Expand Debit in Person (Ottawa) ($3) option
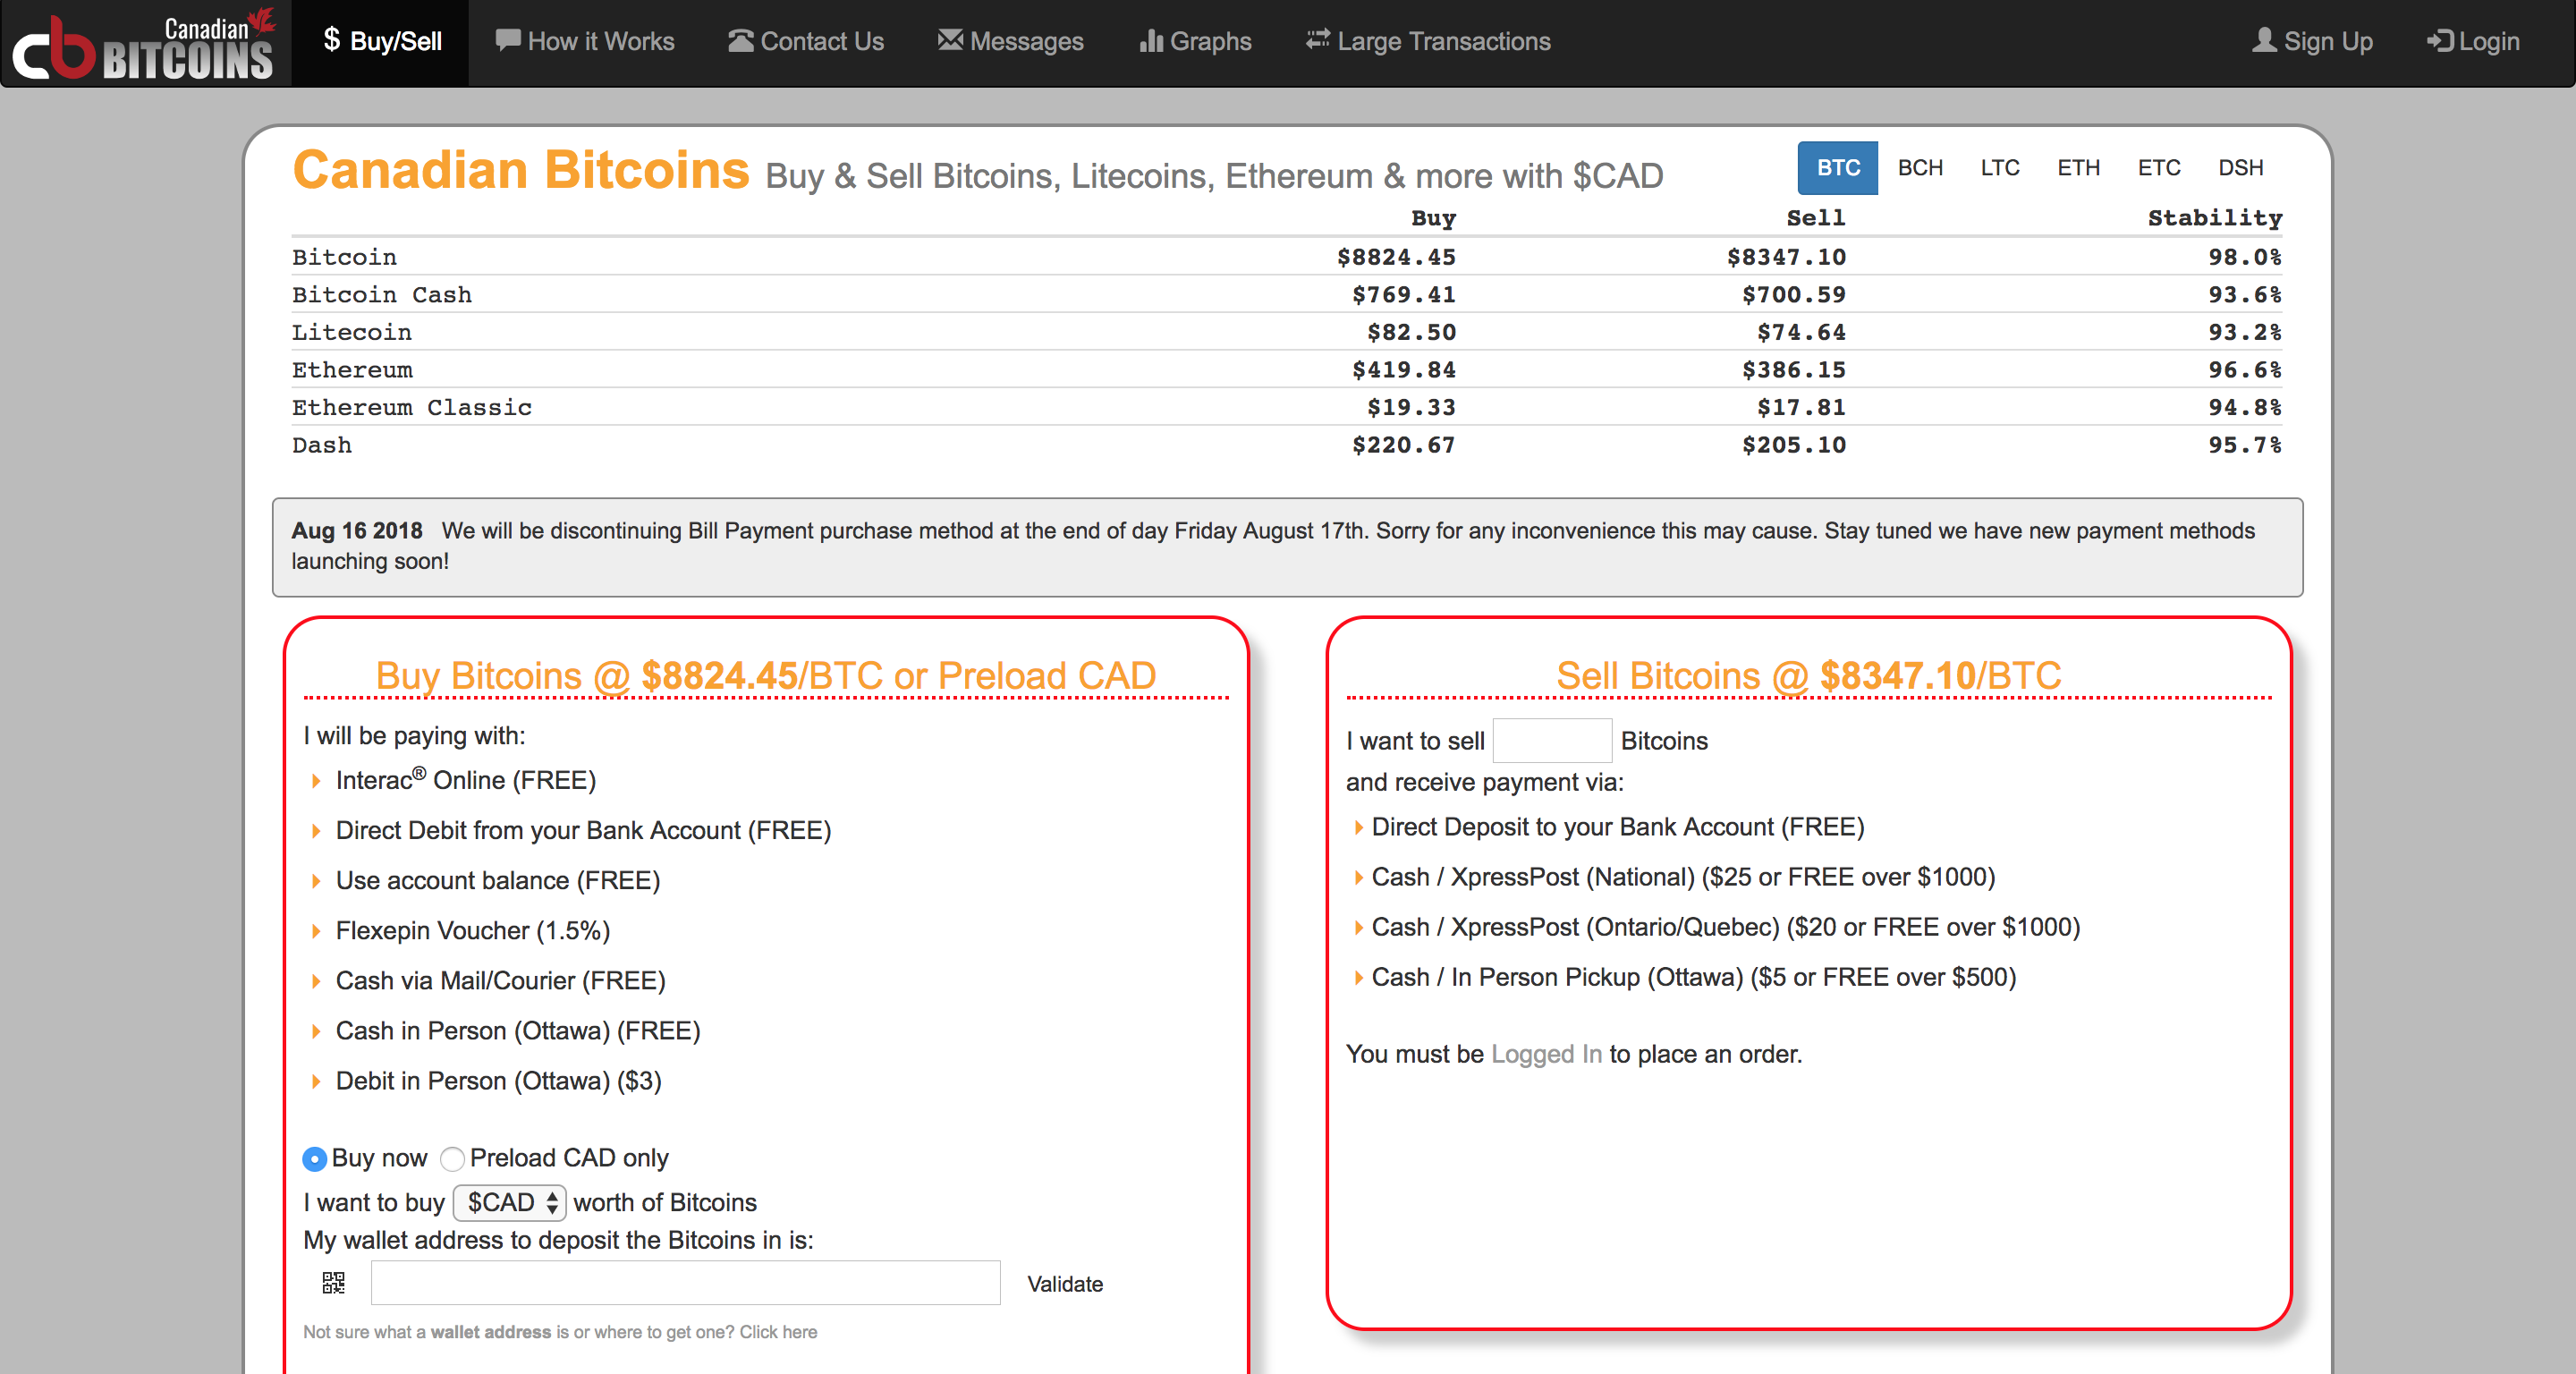Viewport: 2576px width, 1374px height. point(498,1080)
